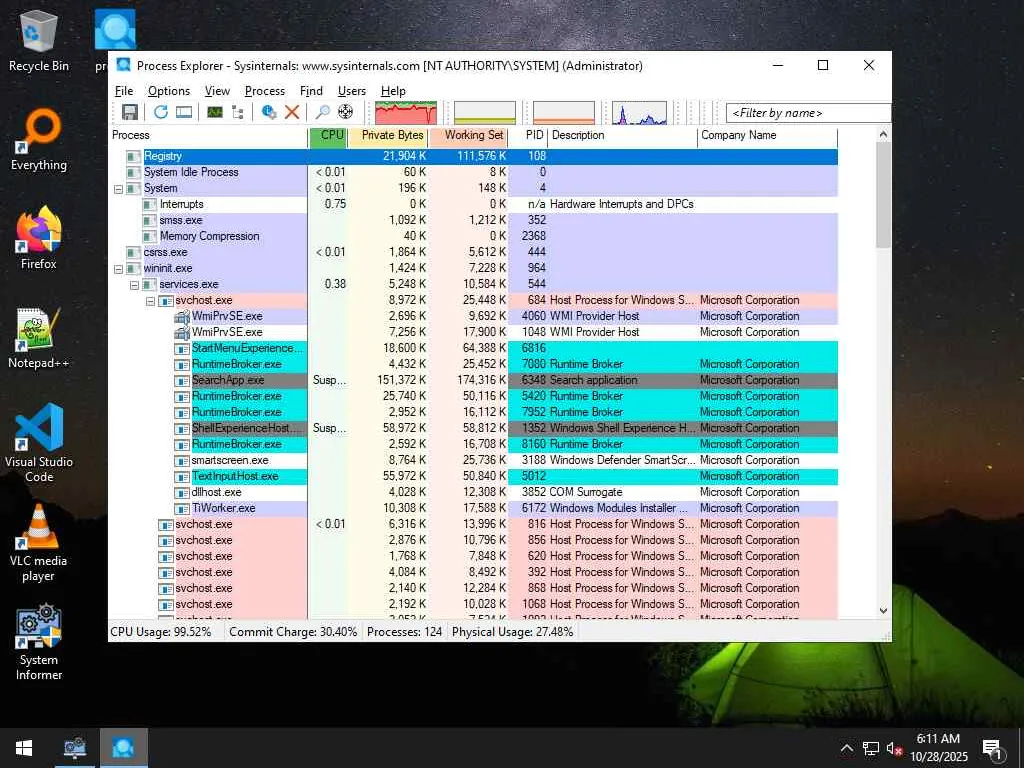Image resolution: width=1024 pixels, height=768 pixels.
Task: Click the System Informer taskbar icon
Action: pos(74,748)
